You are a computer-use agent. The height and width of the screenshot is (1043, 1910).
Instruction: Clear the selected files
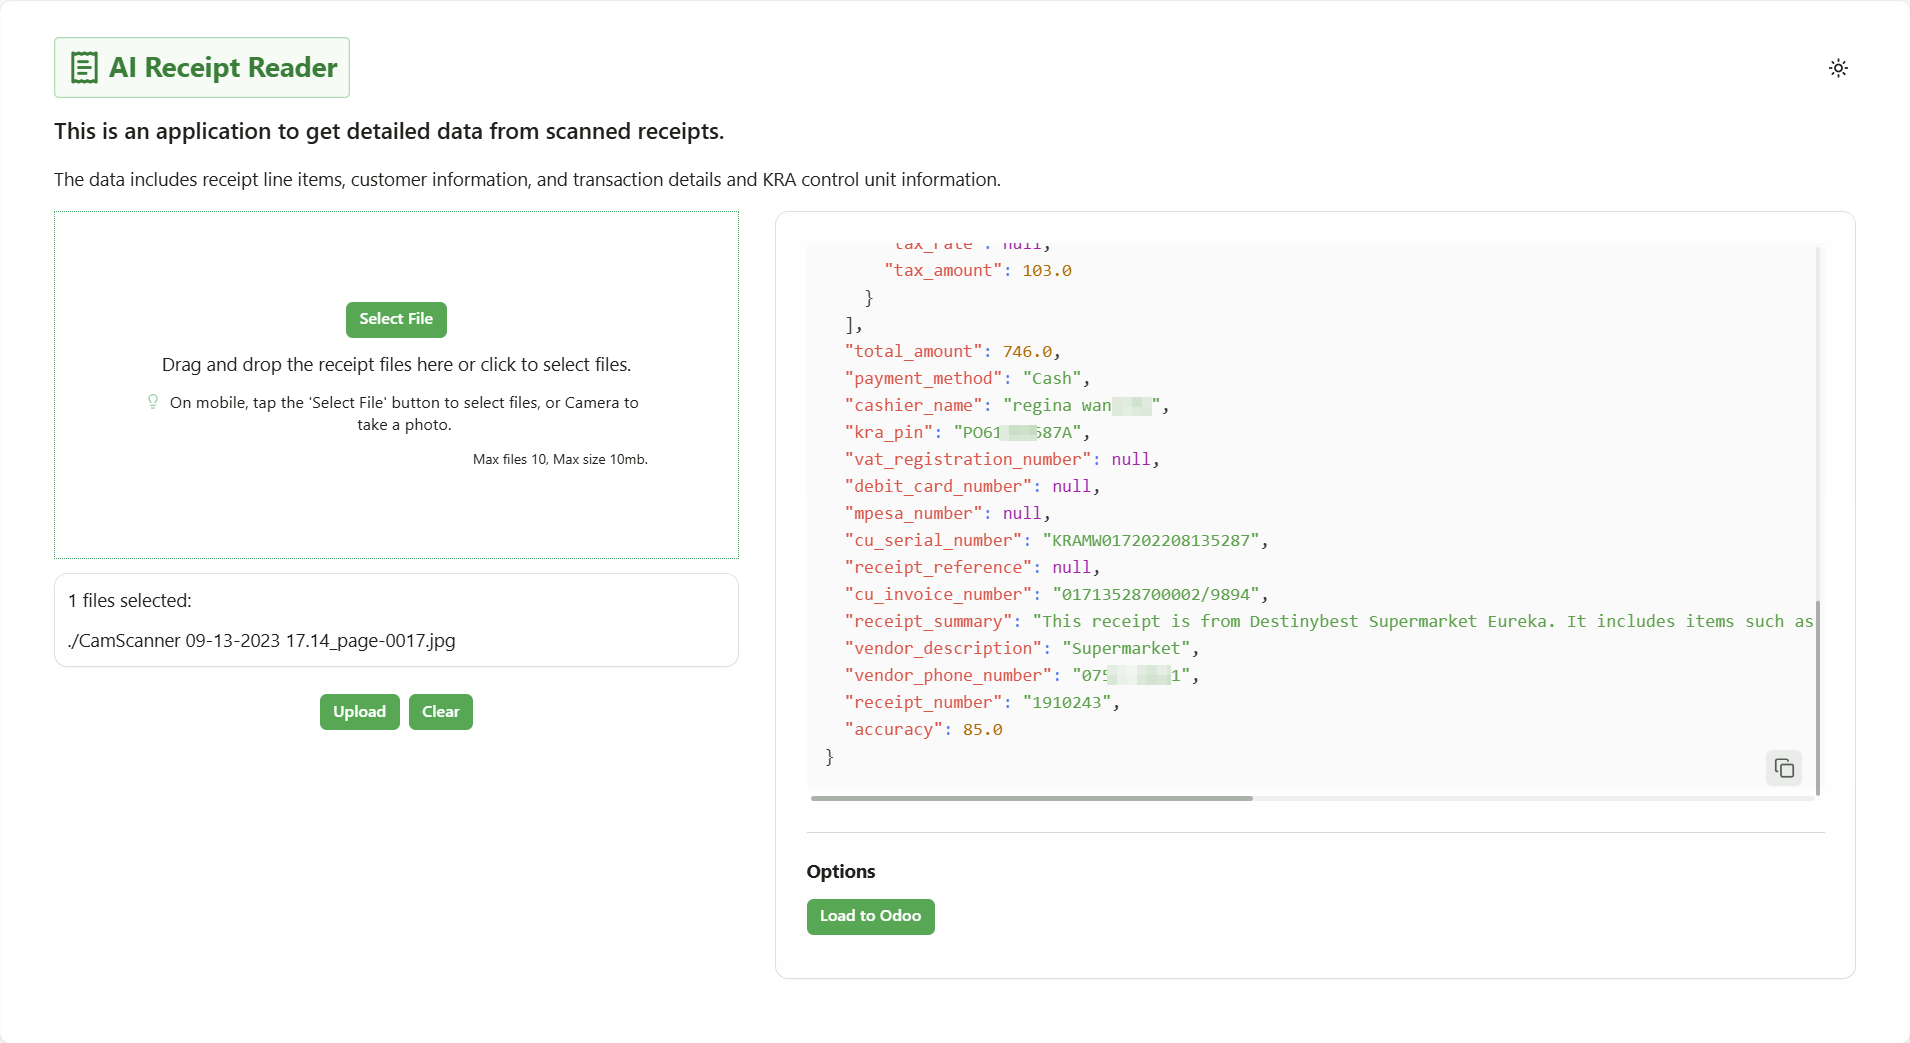pyautogui.click(x=441, y=712)
